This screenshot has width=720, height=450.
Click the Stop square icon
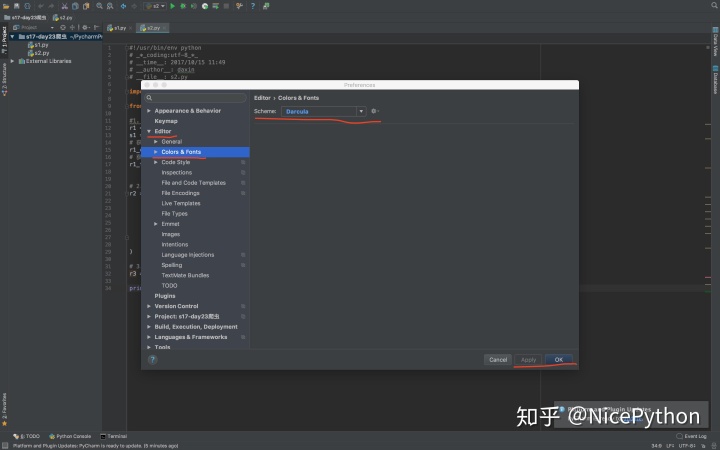(226, 6)
